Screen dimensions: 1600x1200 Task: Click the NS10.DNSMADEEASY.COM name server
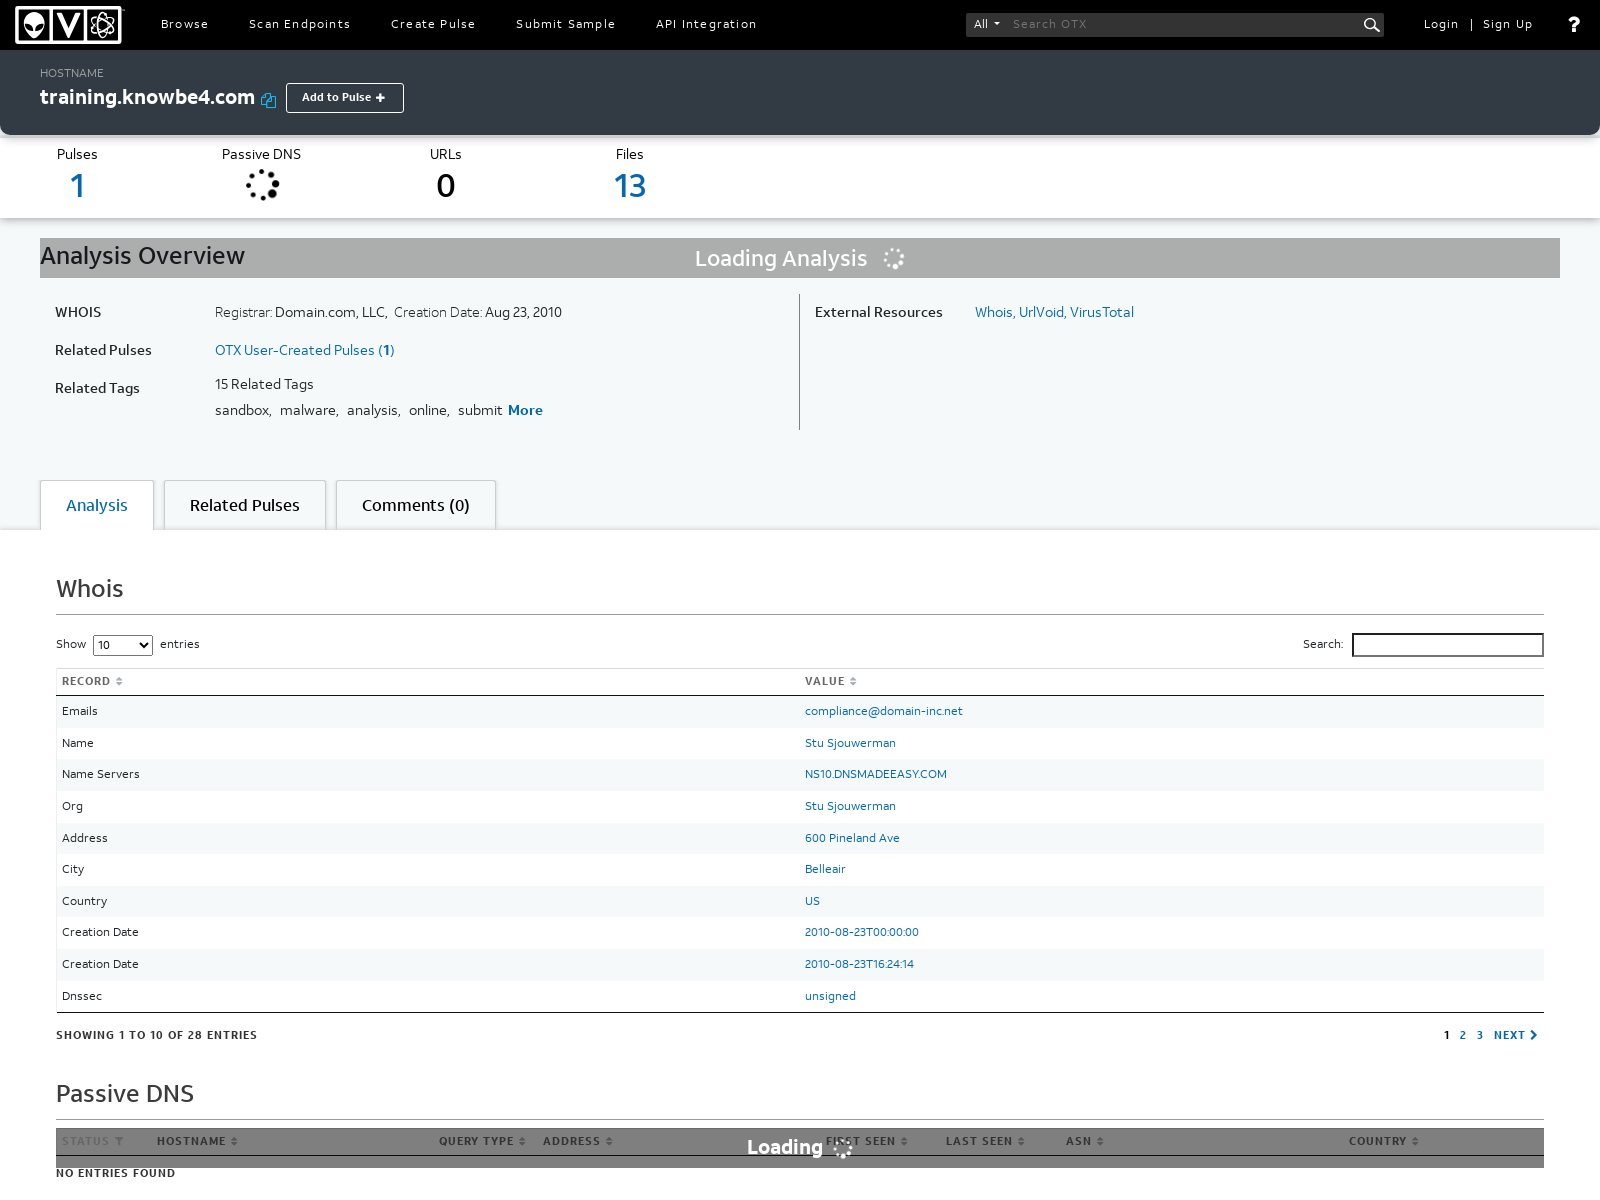876,775
